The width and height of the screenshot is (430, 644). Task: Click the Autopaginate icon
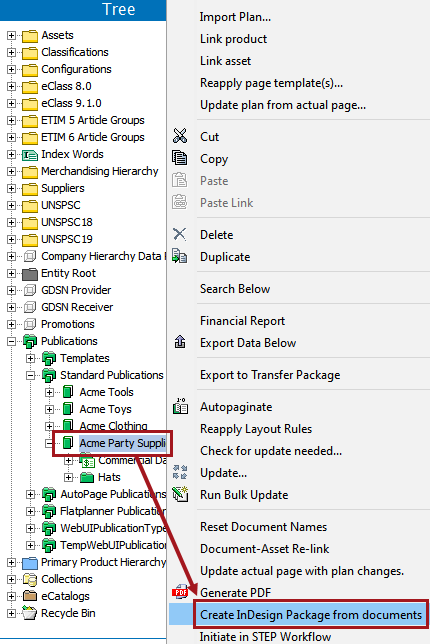(180, 406)
